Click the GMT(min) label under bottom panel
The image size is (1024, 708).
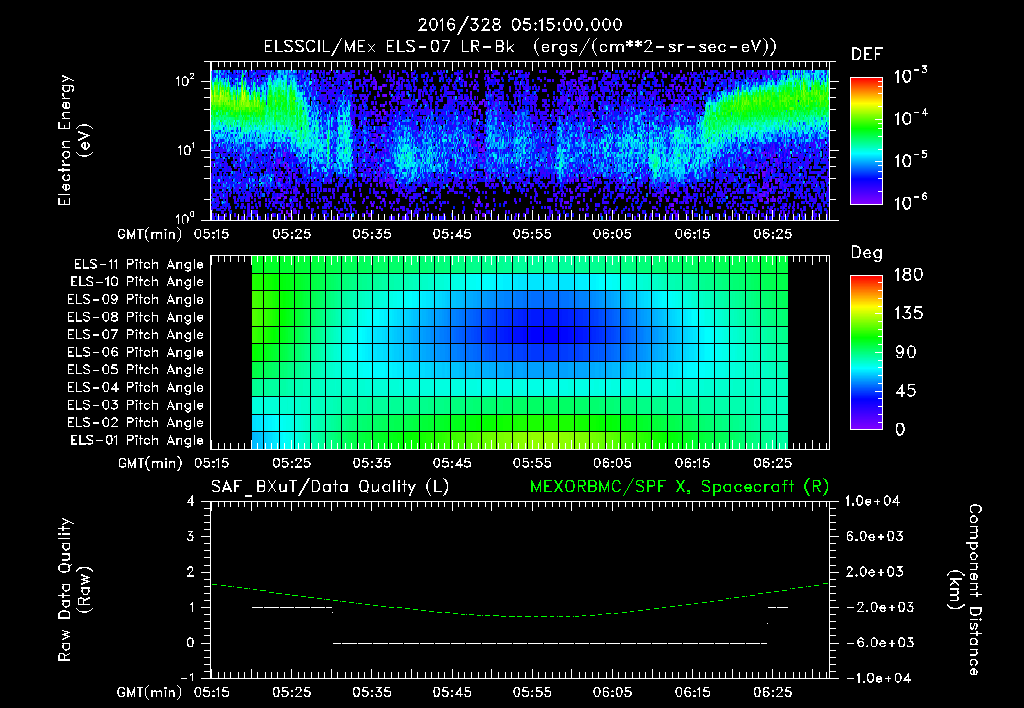point(150,692)
